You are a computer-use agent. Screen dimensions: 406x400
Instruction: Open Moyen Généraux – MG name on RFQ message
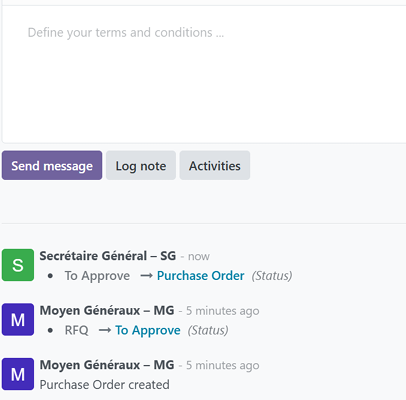[x=107, y=311]
